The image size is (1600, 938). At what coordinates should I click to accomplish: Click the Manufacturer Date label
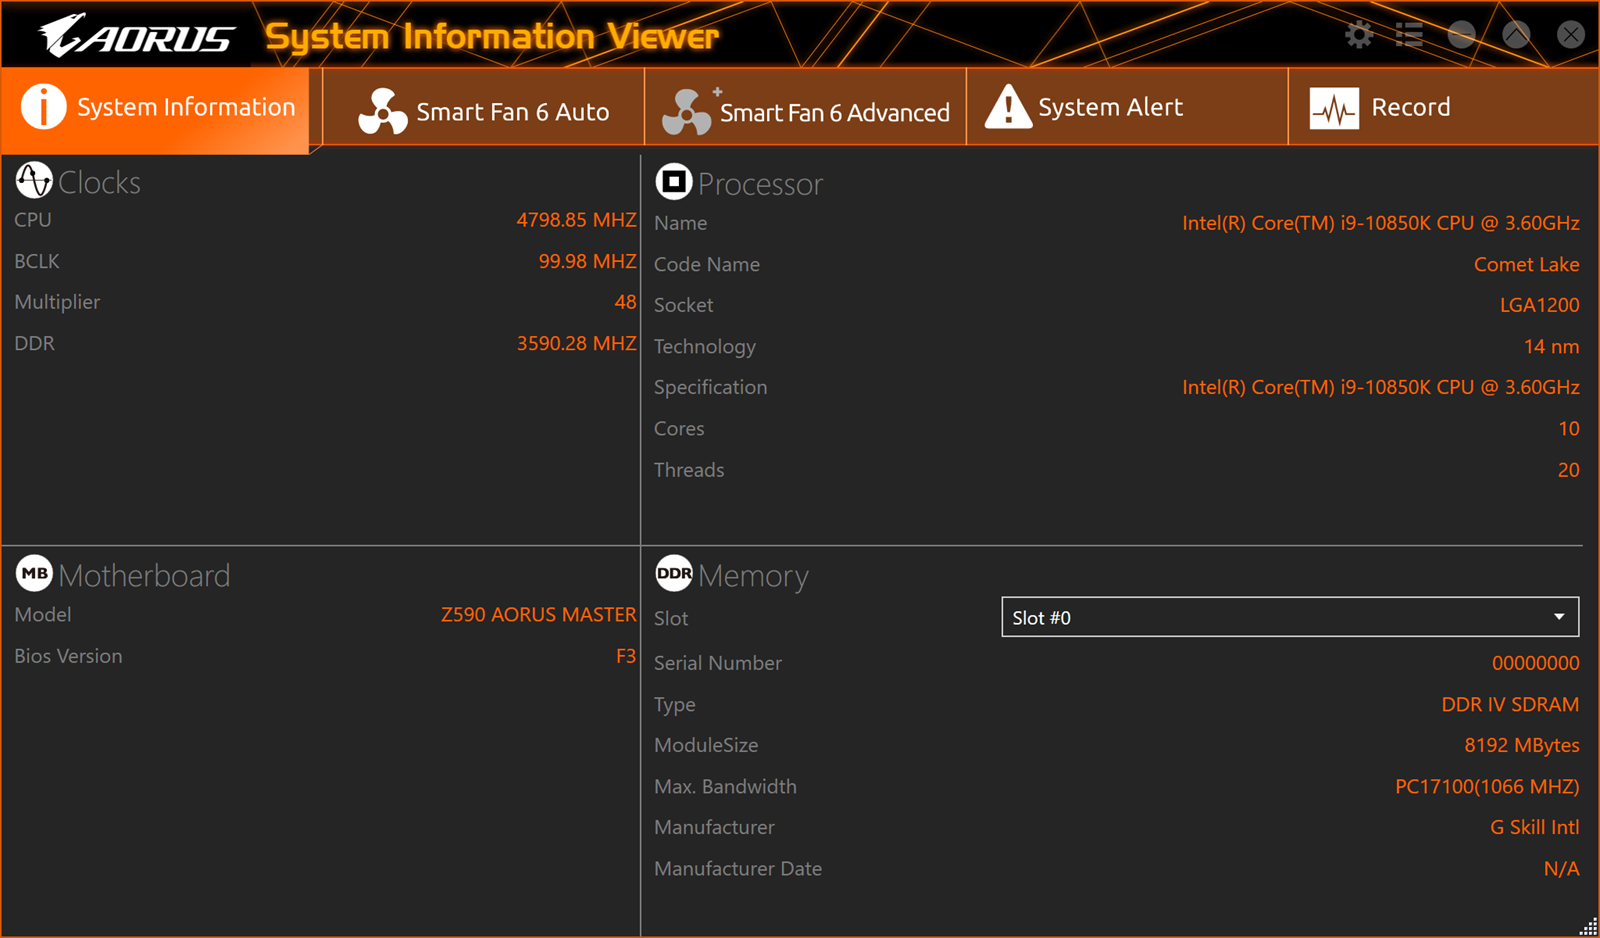[x=738, y=868]
